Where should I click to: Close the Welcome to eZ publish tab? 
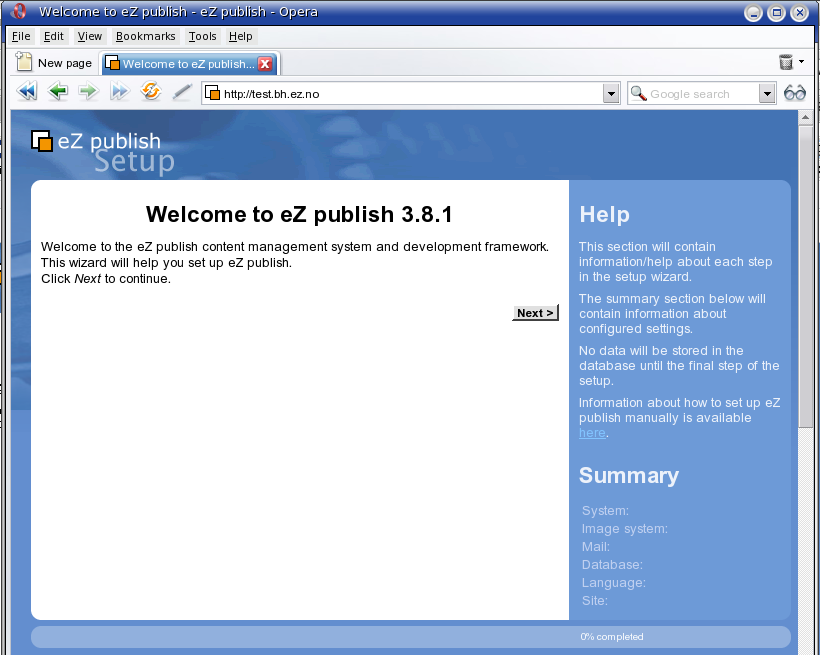click(265, 64)
